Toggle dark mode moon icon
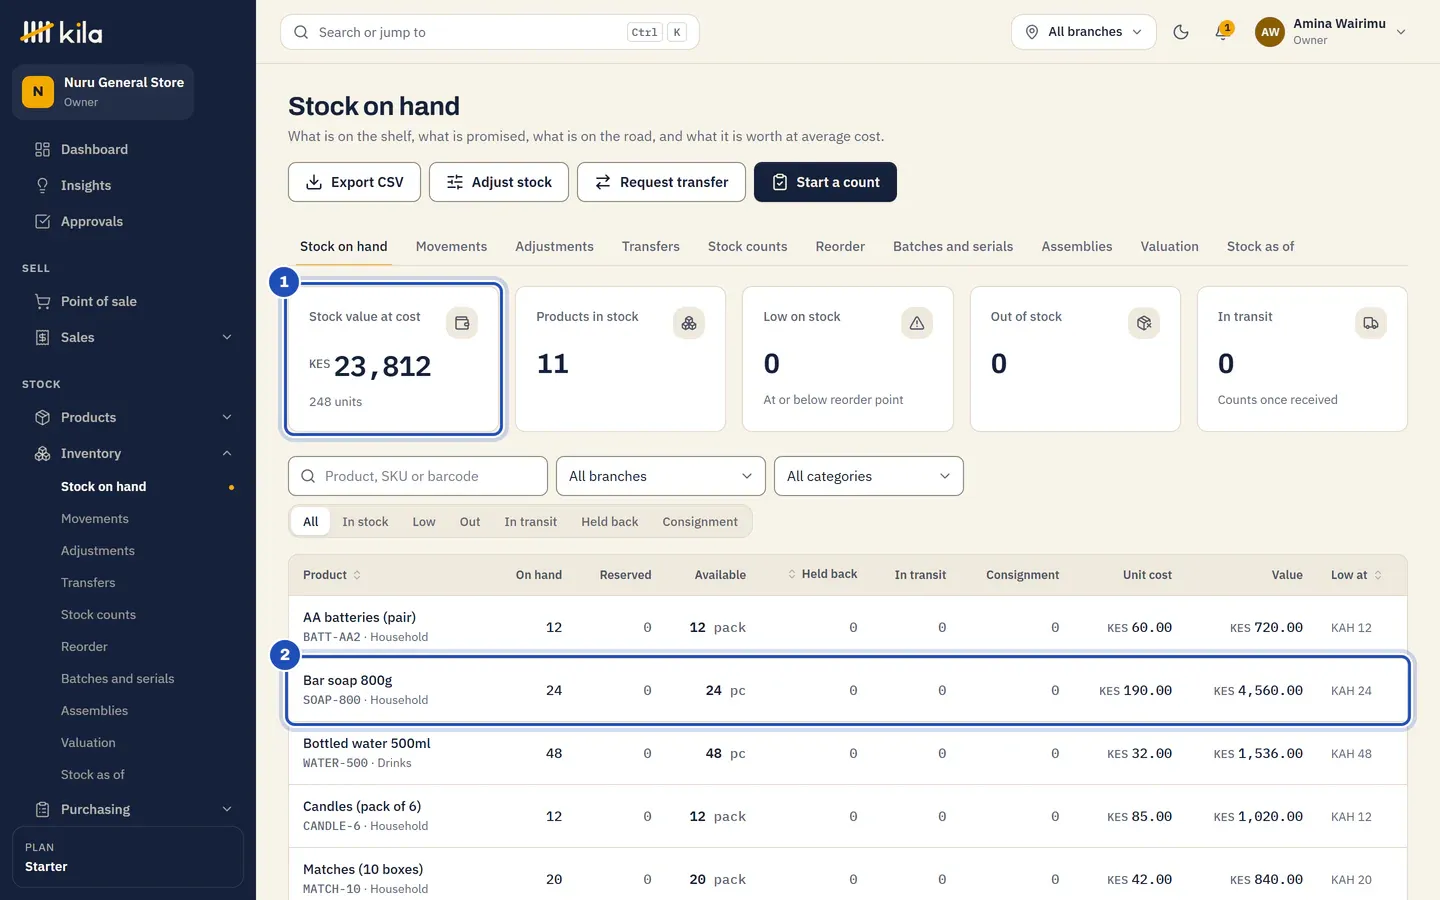This screenshot has height=900, width=1440. [x=1181, y=32]
